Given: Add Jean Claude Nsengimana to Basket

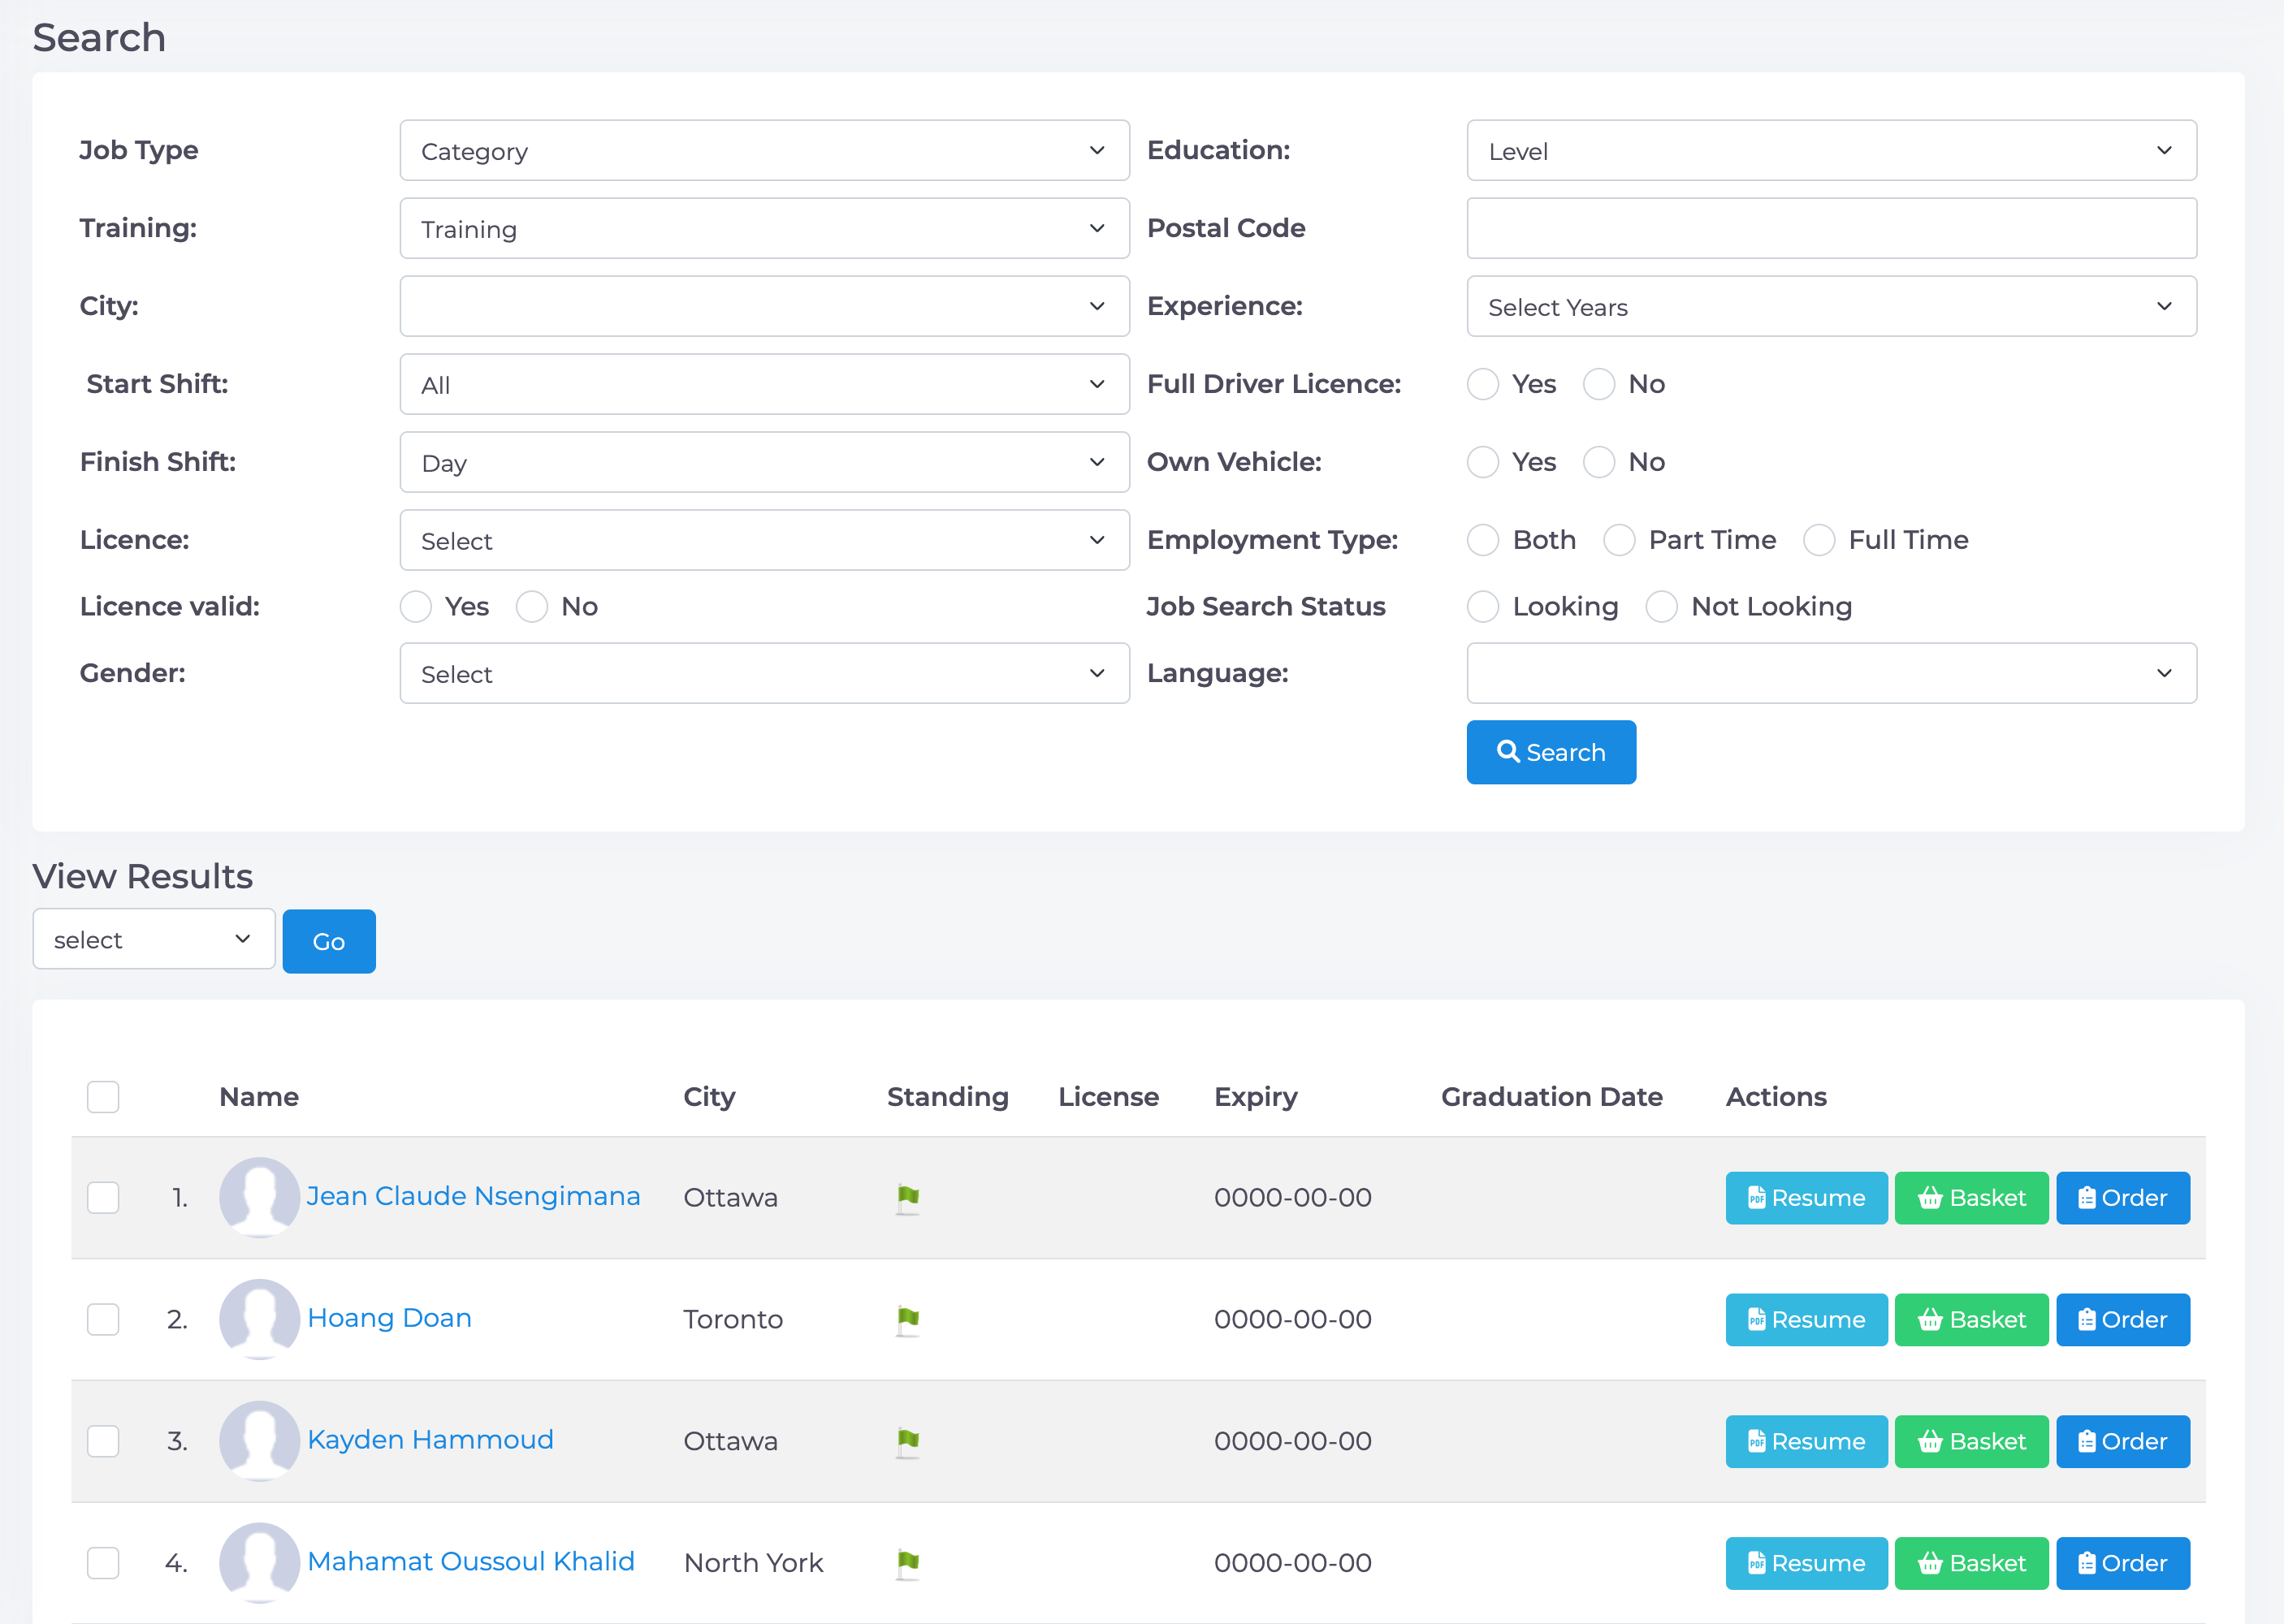Looking at the screenshot, I should point(1971,1198).
